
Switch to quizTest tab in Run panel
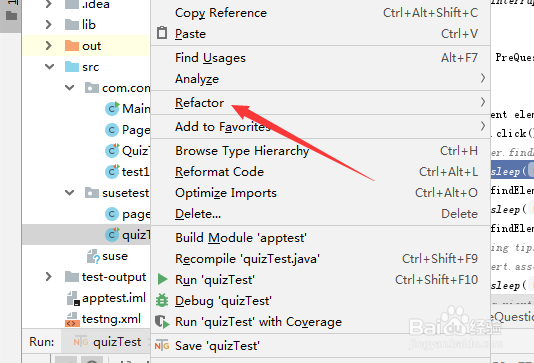click(107, 342)
